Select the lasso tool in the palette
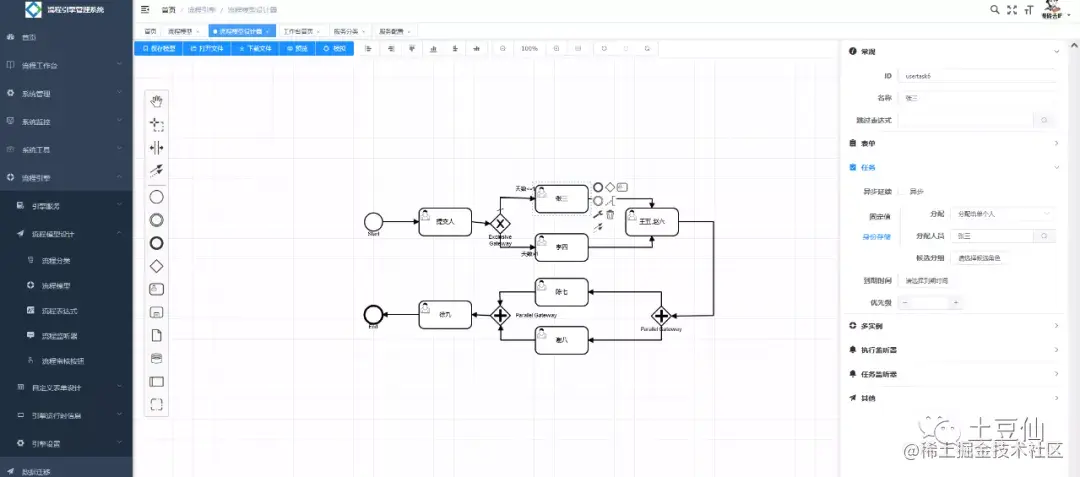1080x477 pixels. click(x=156, y=125)
